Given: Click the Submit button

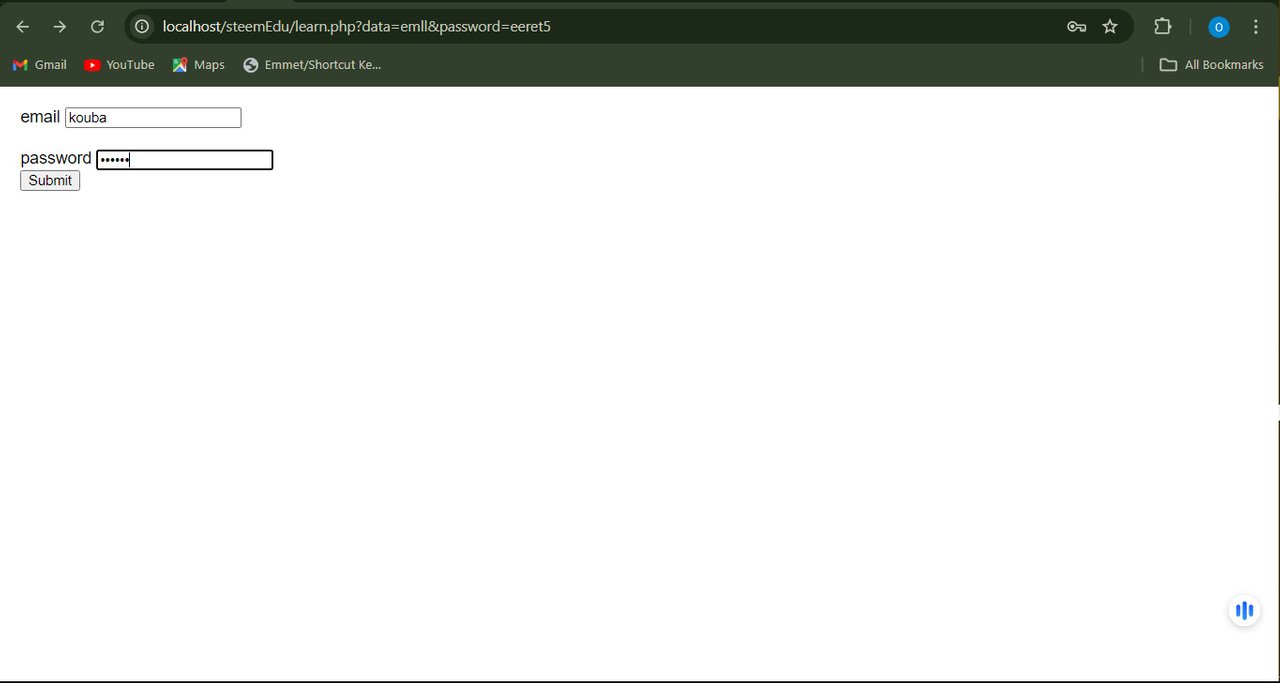Looking at the screenshot, I should [50, 181].
